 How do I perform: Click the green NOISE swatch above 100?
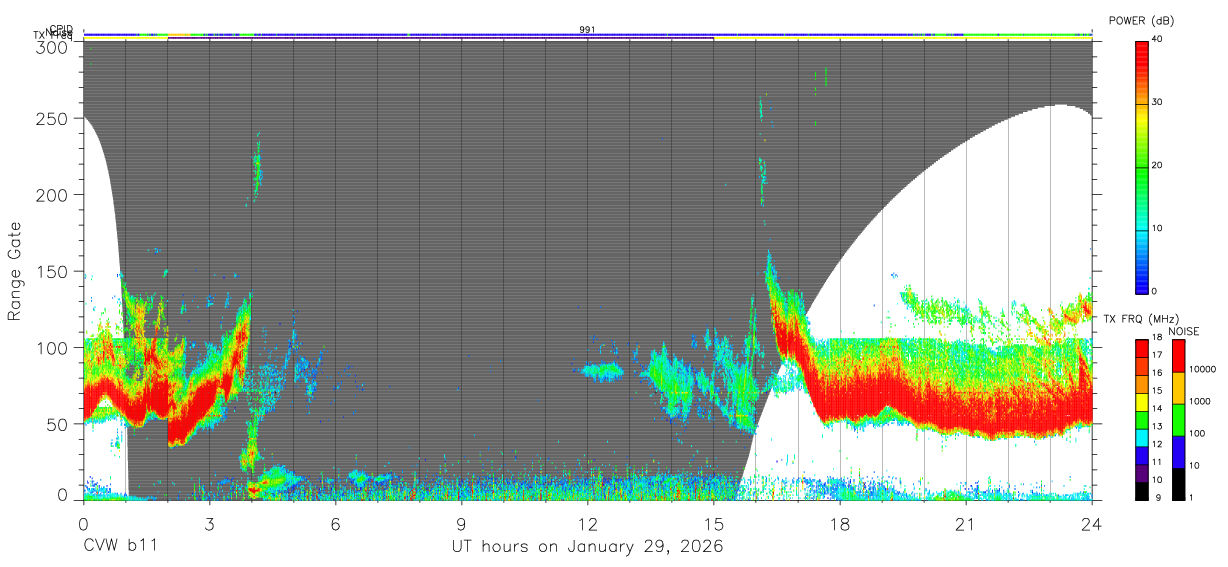point(1178,418)
